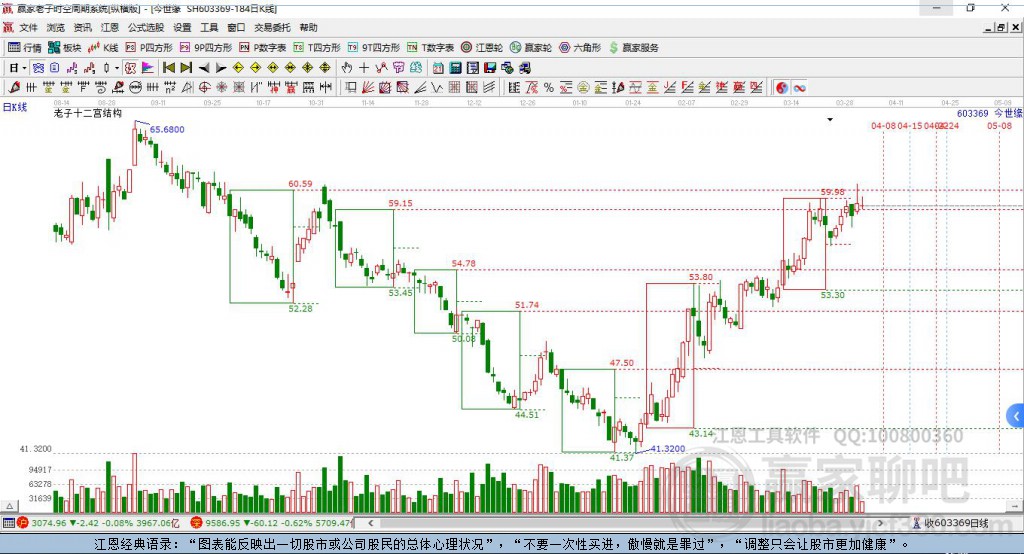The image size is (1024, 554).
Task: Select the red pen drawing tool
Action: [x=14, y=88]
